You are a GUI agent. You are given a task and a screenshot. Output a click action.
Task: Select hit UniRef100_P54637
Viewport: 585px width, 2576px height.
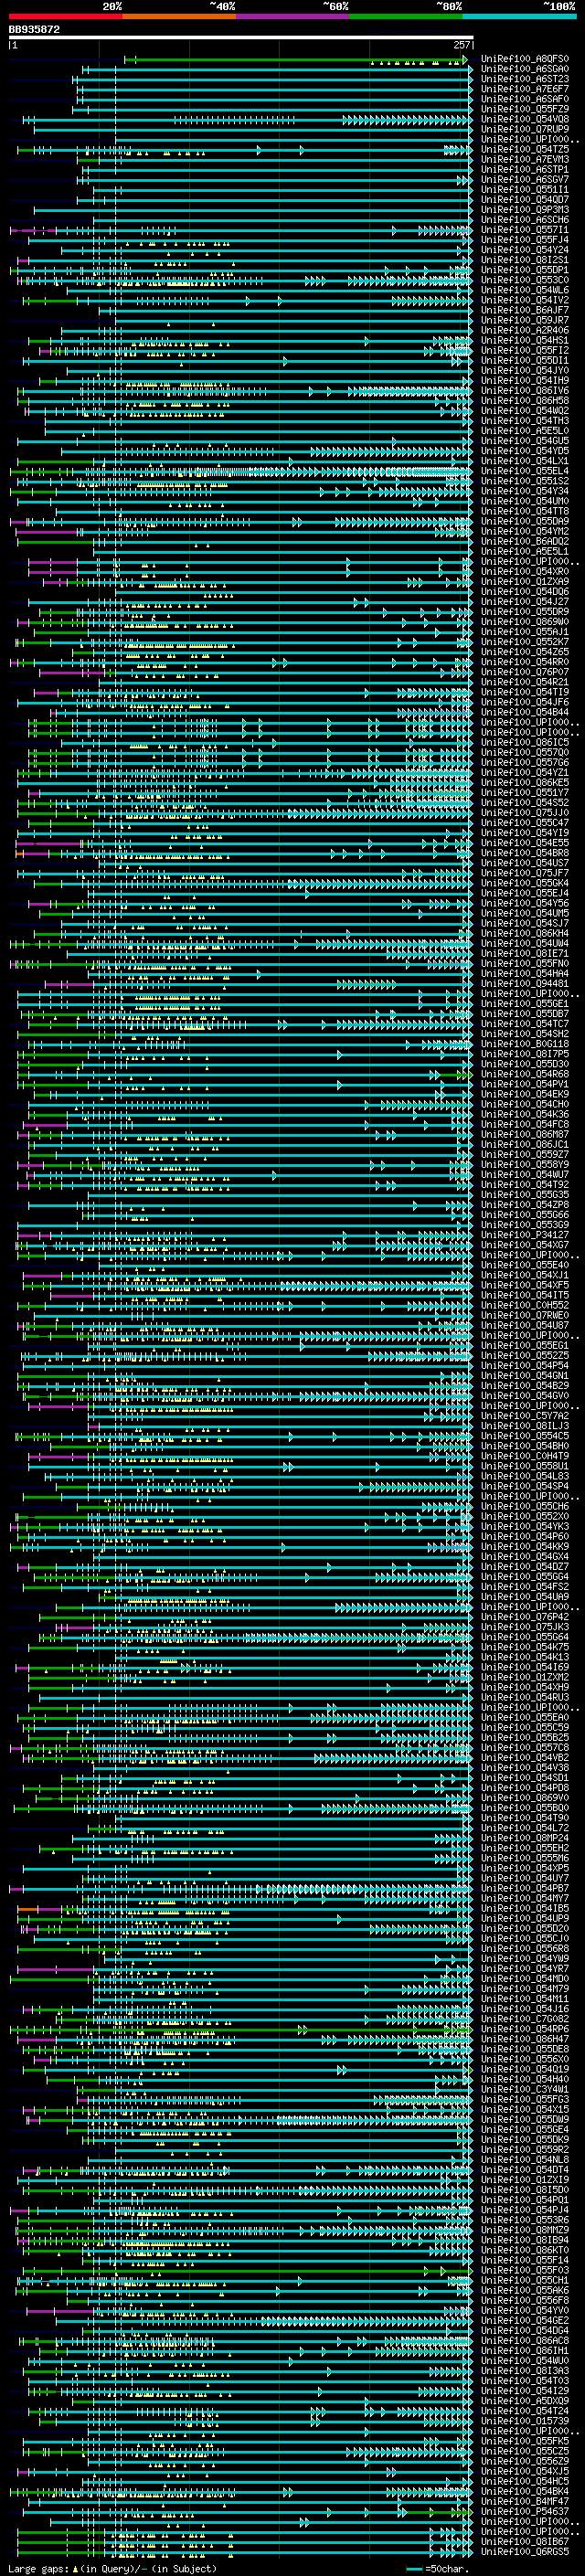pyautogui.click(x=525, y=2510)
